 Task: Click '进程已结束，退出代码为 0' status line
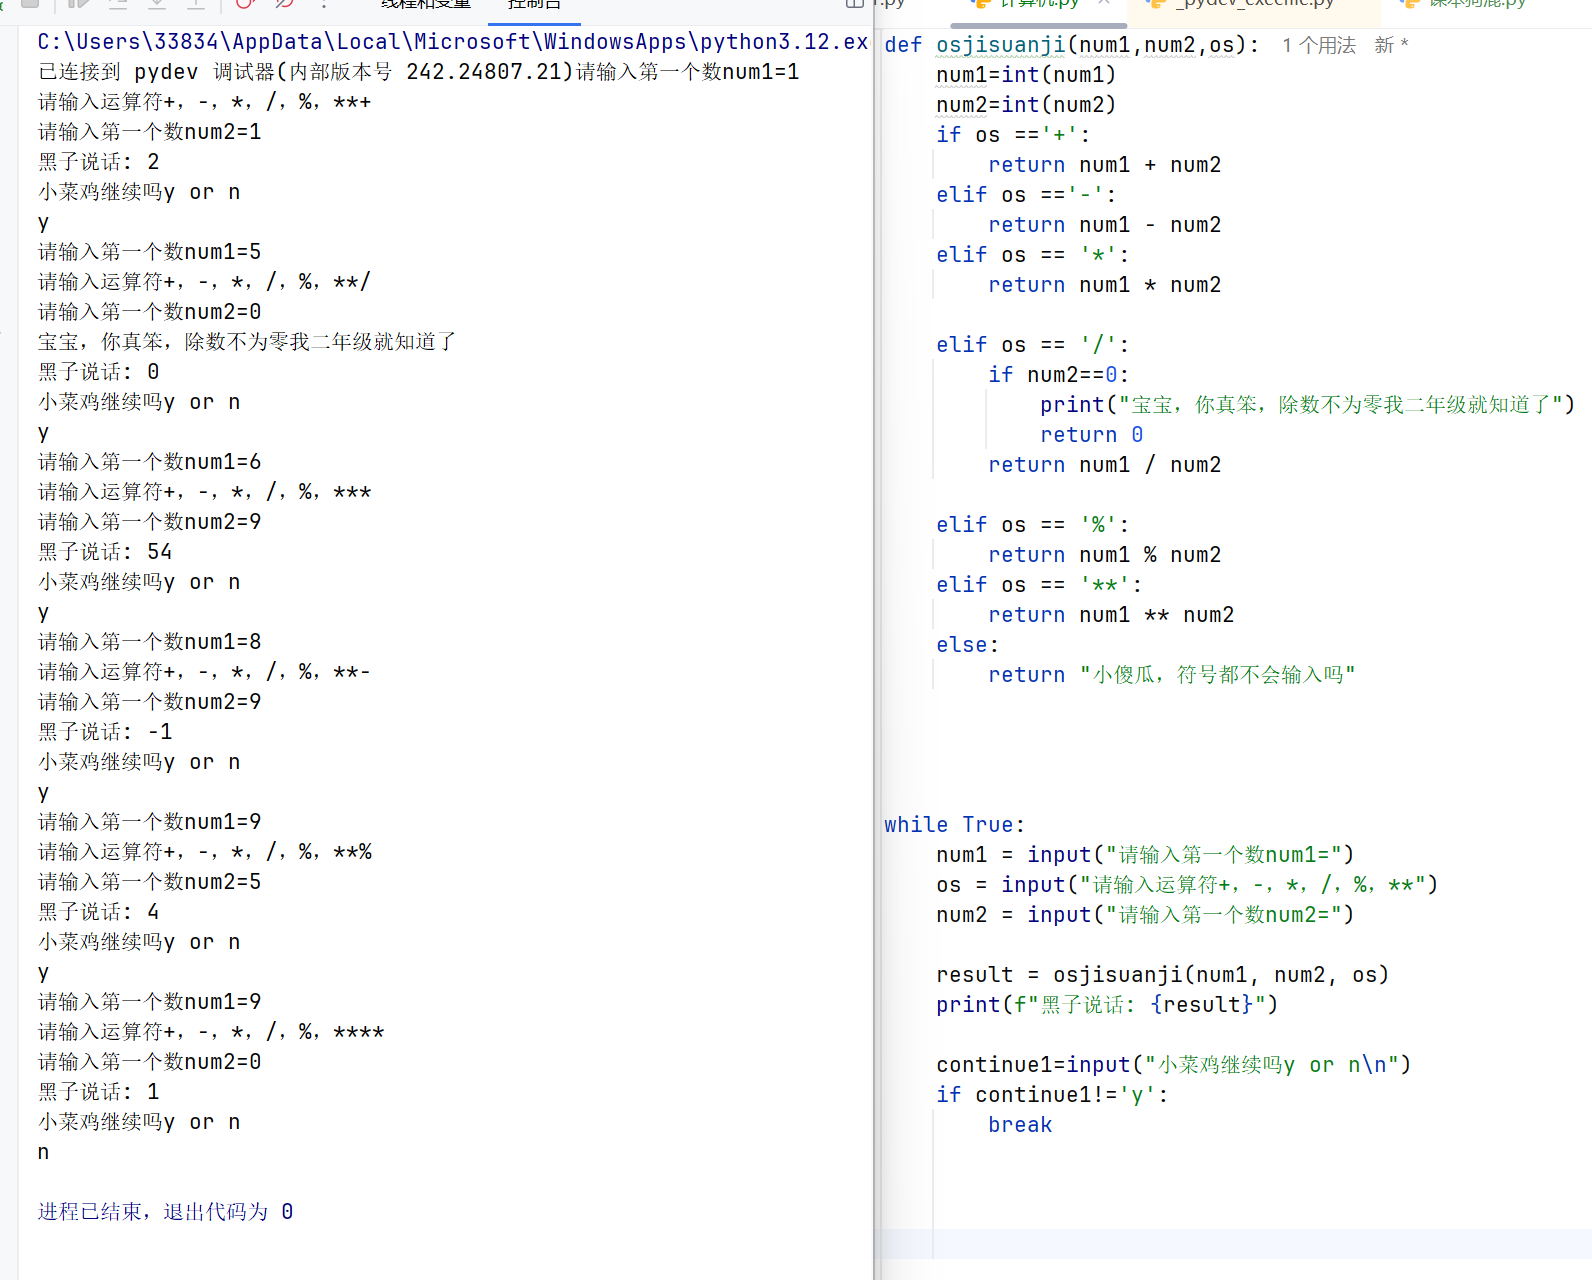pyautogui.click(x=166, y=1212)
